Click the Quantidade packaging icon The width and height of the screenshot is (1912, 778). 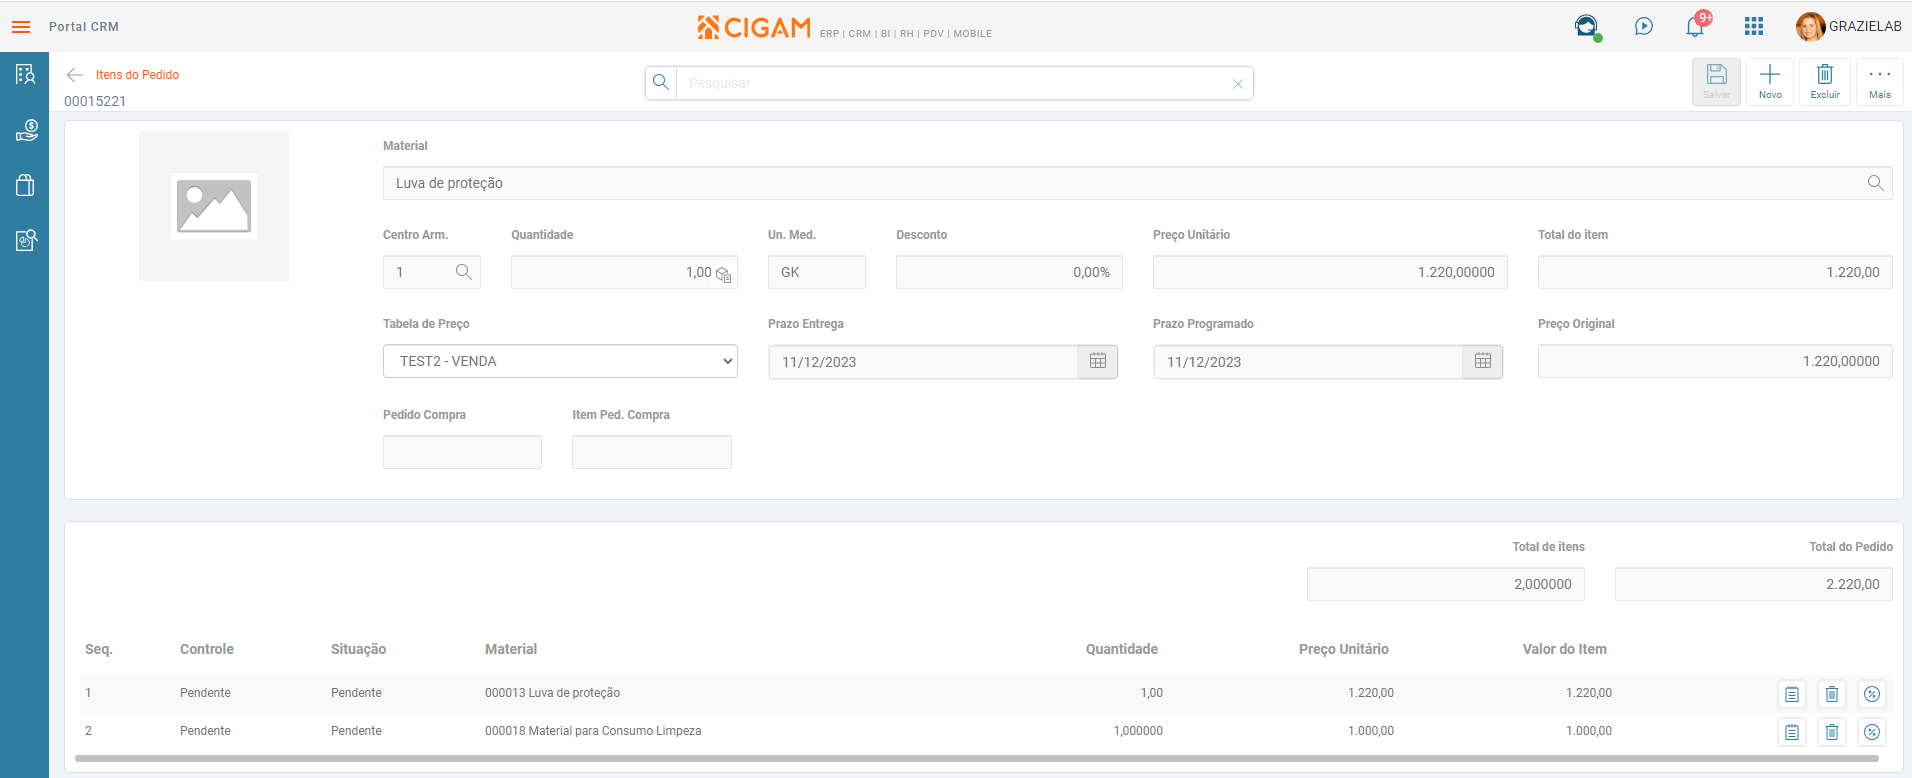724,275
